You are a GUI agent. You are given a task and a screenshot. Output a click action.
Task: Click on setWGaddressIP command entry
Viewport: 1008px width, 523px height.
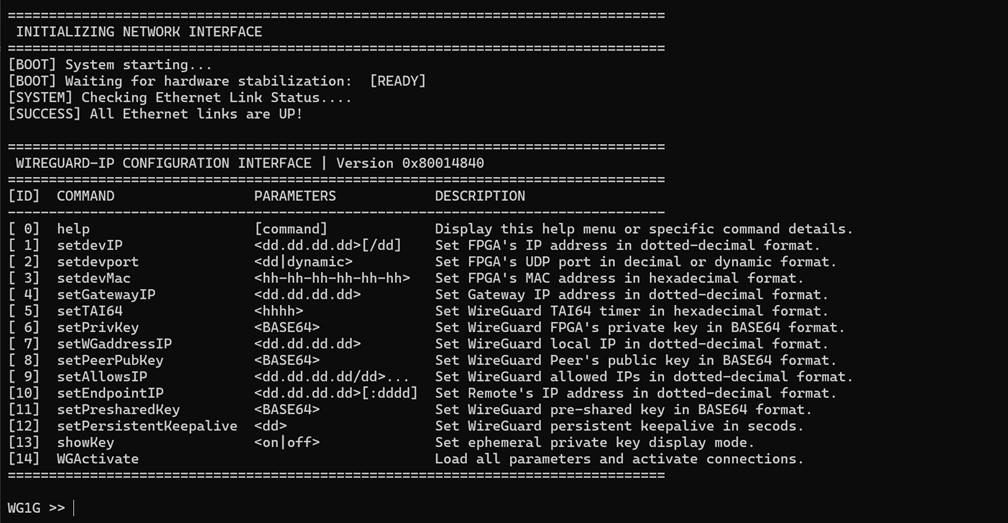coord(114,344)
